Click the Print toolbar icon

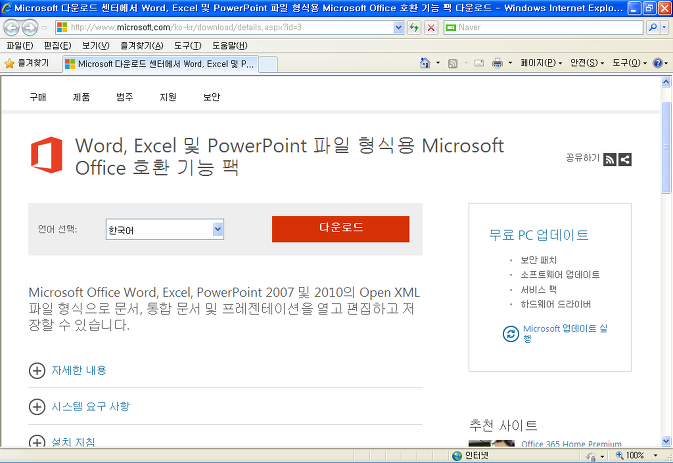pos(497,64)
